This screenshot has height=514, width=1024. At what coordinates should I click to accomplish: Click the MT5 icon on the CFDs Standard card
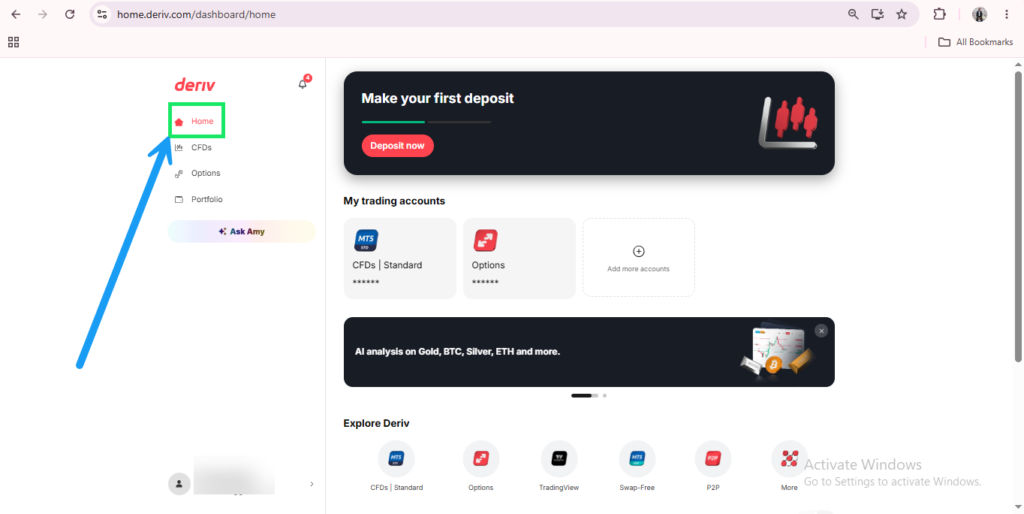coord(366,240)
